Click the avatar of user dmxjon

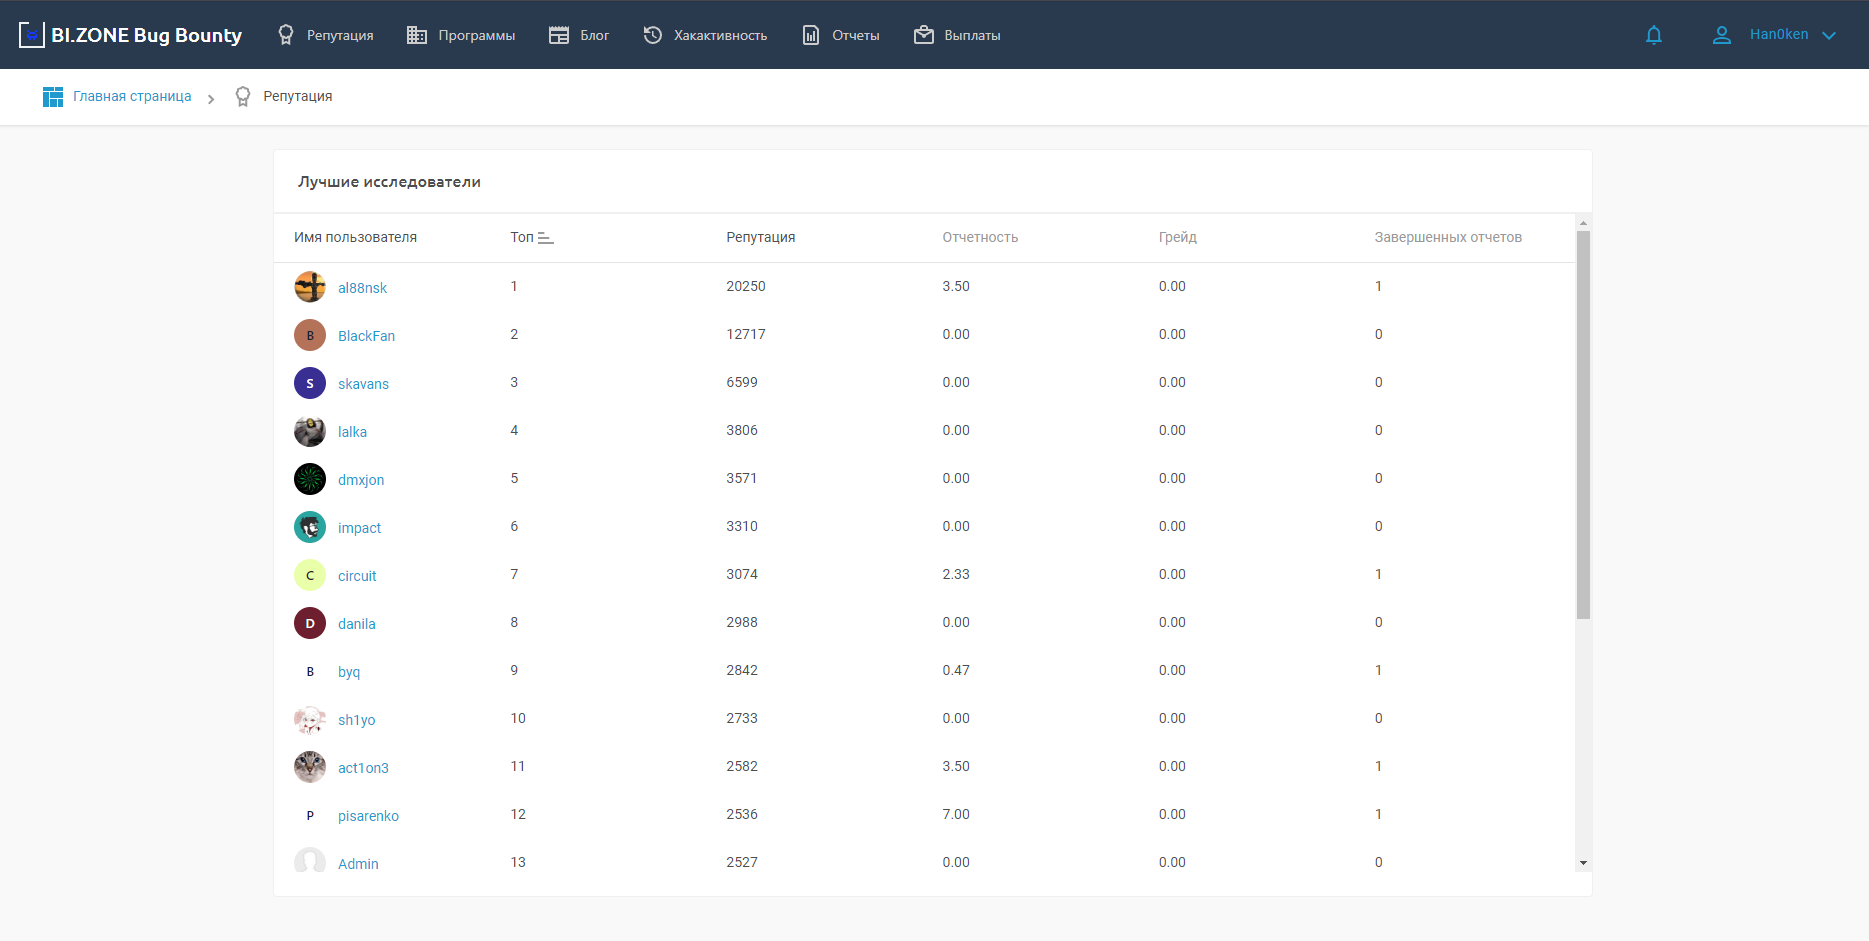(310, 479)
